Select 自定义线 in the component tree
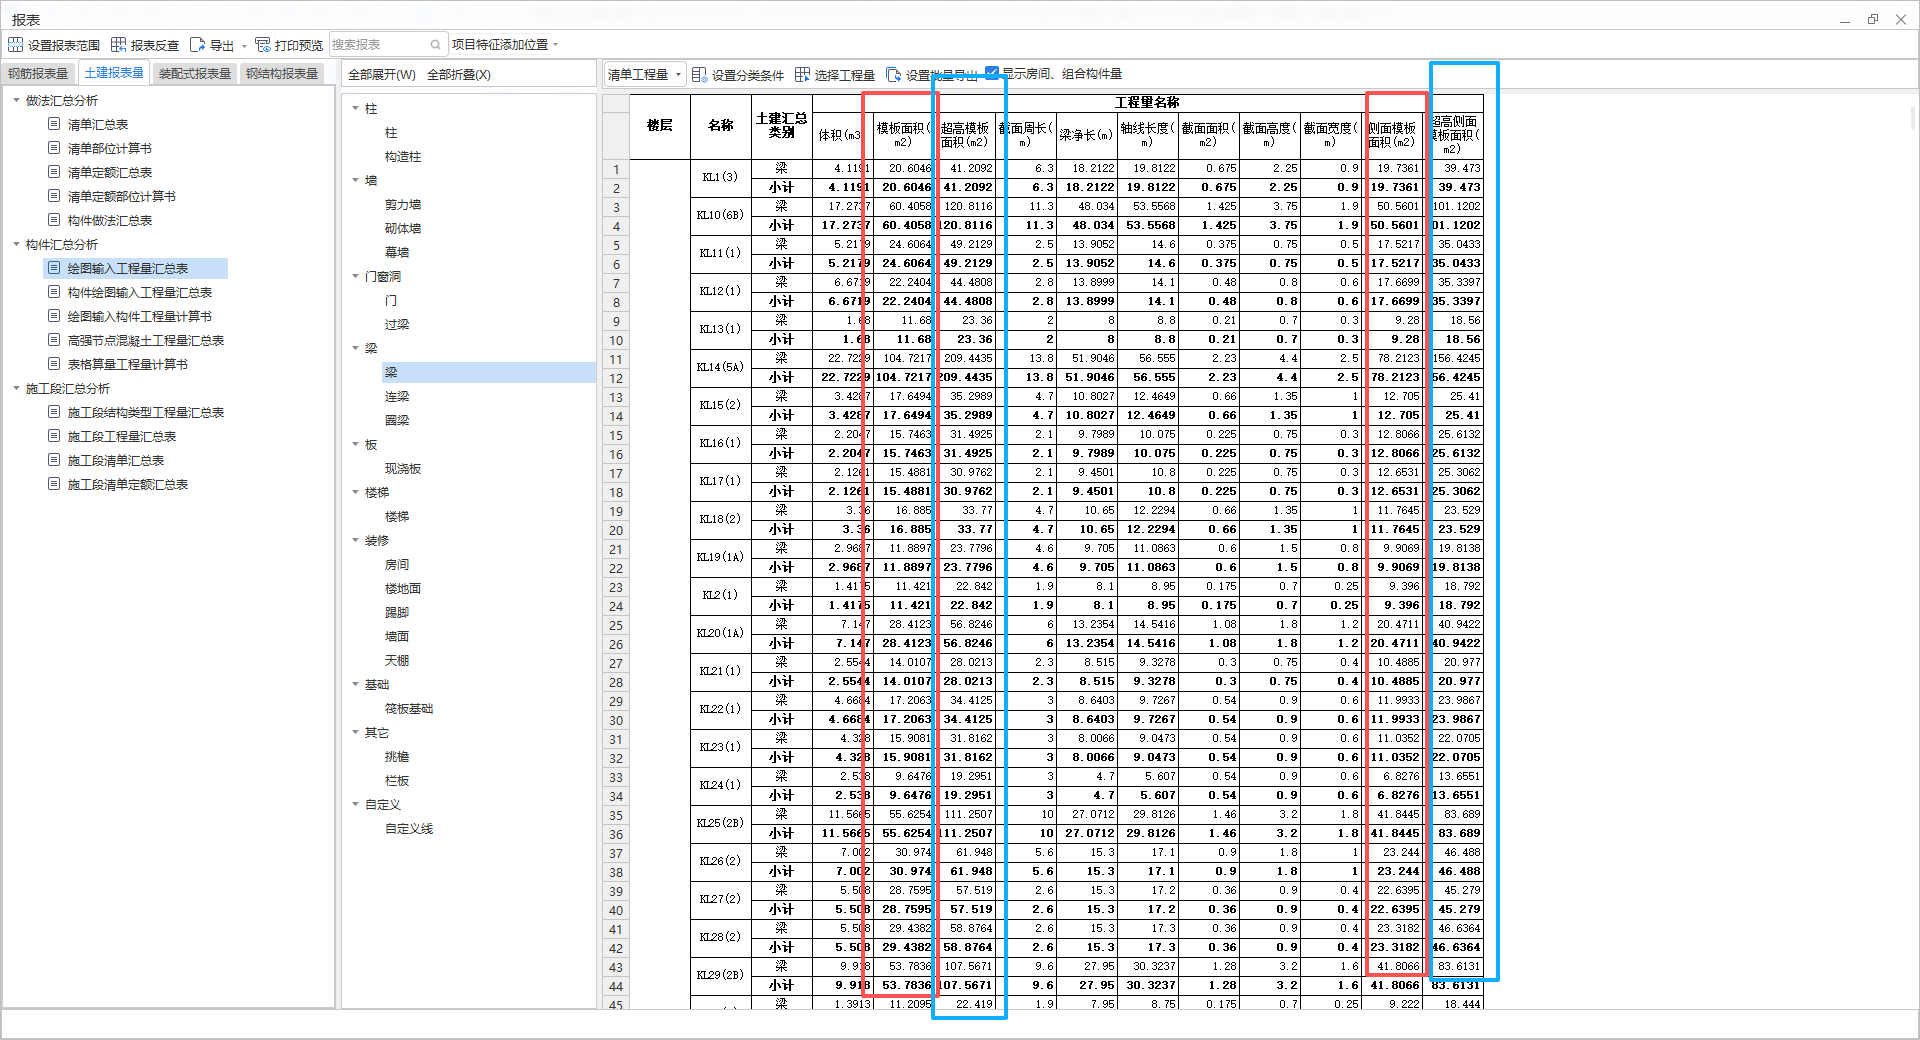This screenshot has height=1040, width=1920. click(x=409, y=828)
